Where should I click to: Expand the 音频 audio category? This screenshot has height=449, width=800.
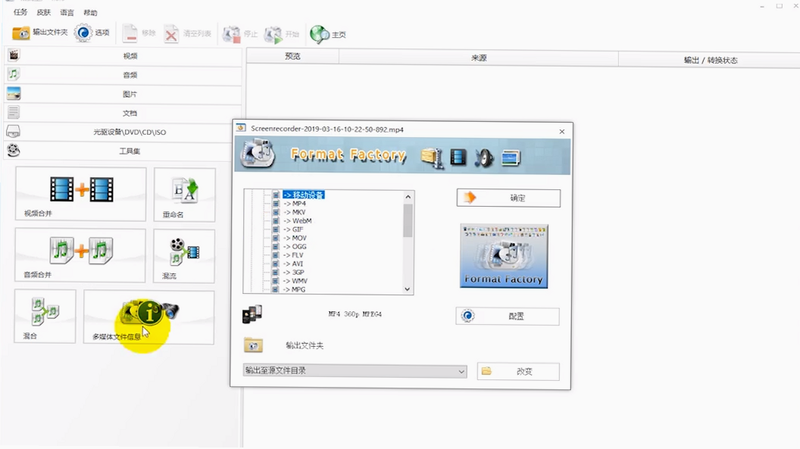tap(123, 74)
